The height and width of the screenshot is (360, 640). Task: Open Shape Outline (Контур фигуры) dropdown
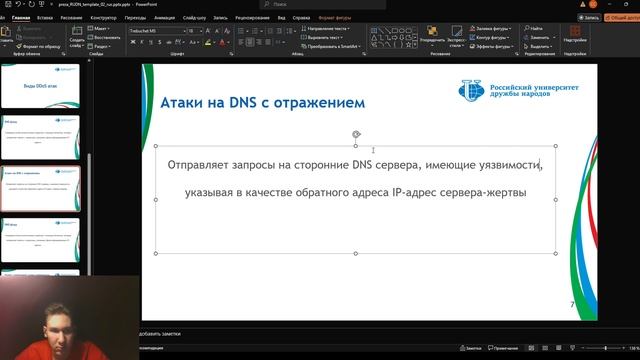[489, 38]
